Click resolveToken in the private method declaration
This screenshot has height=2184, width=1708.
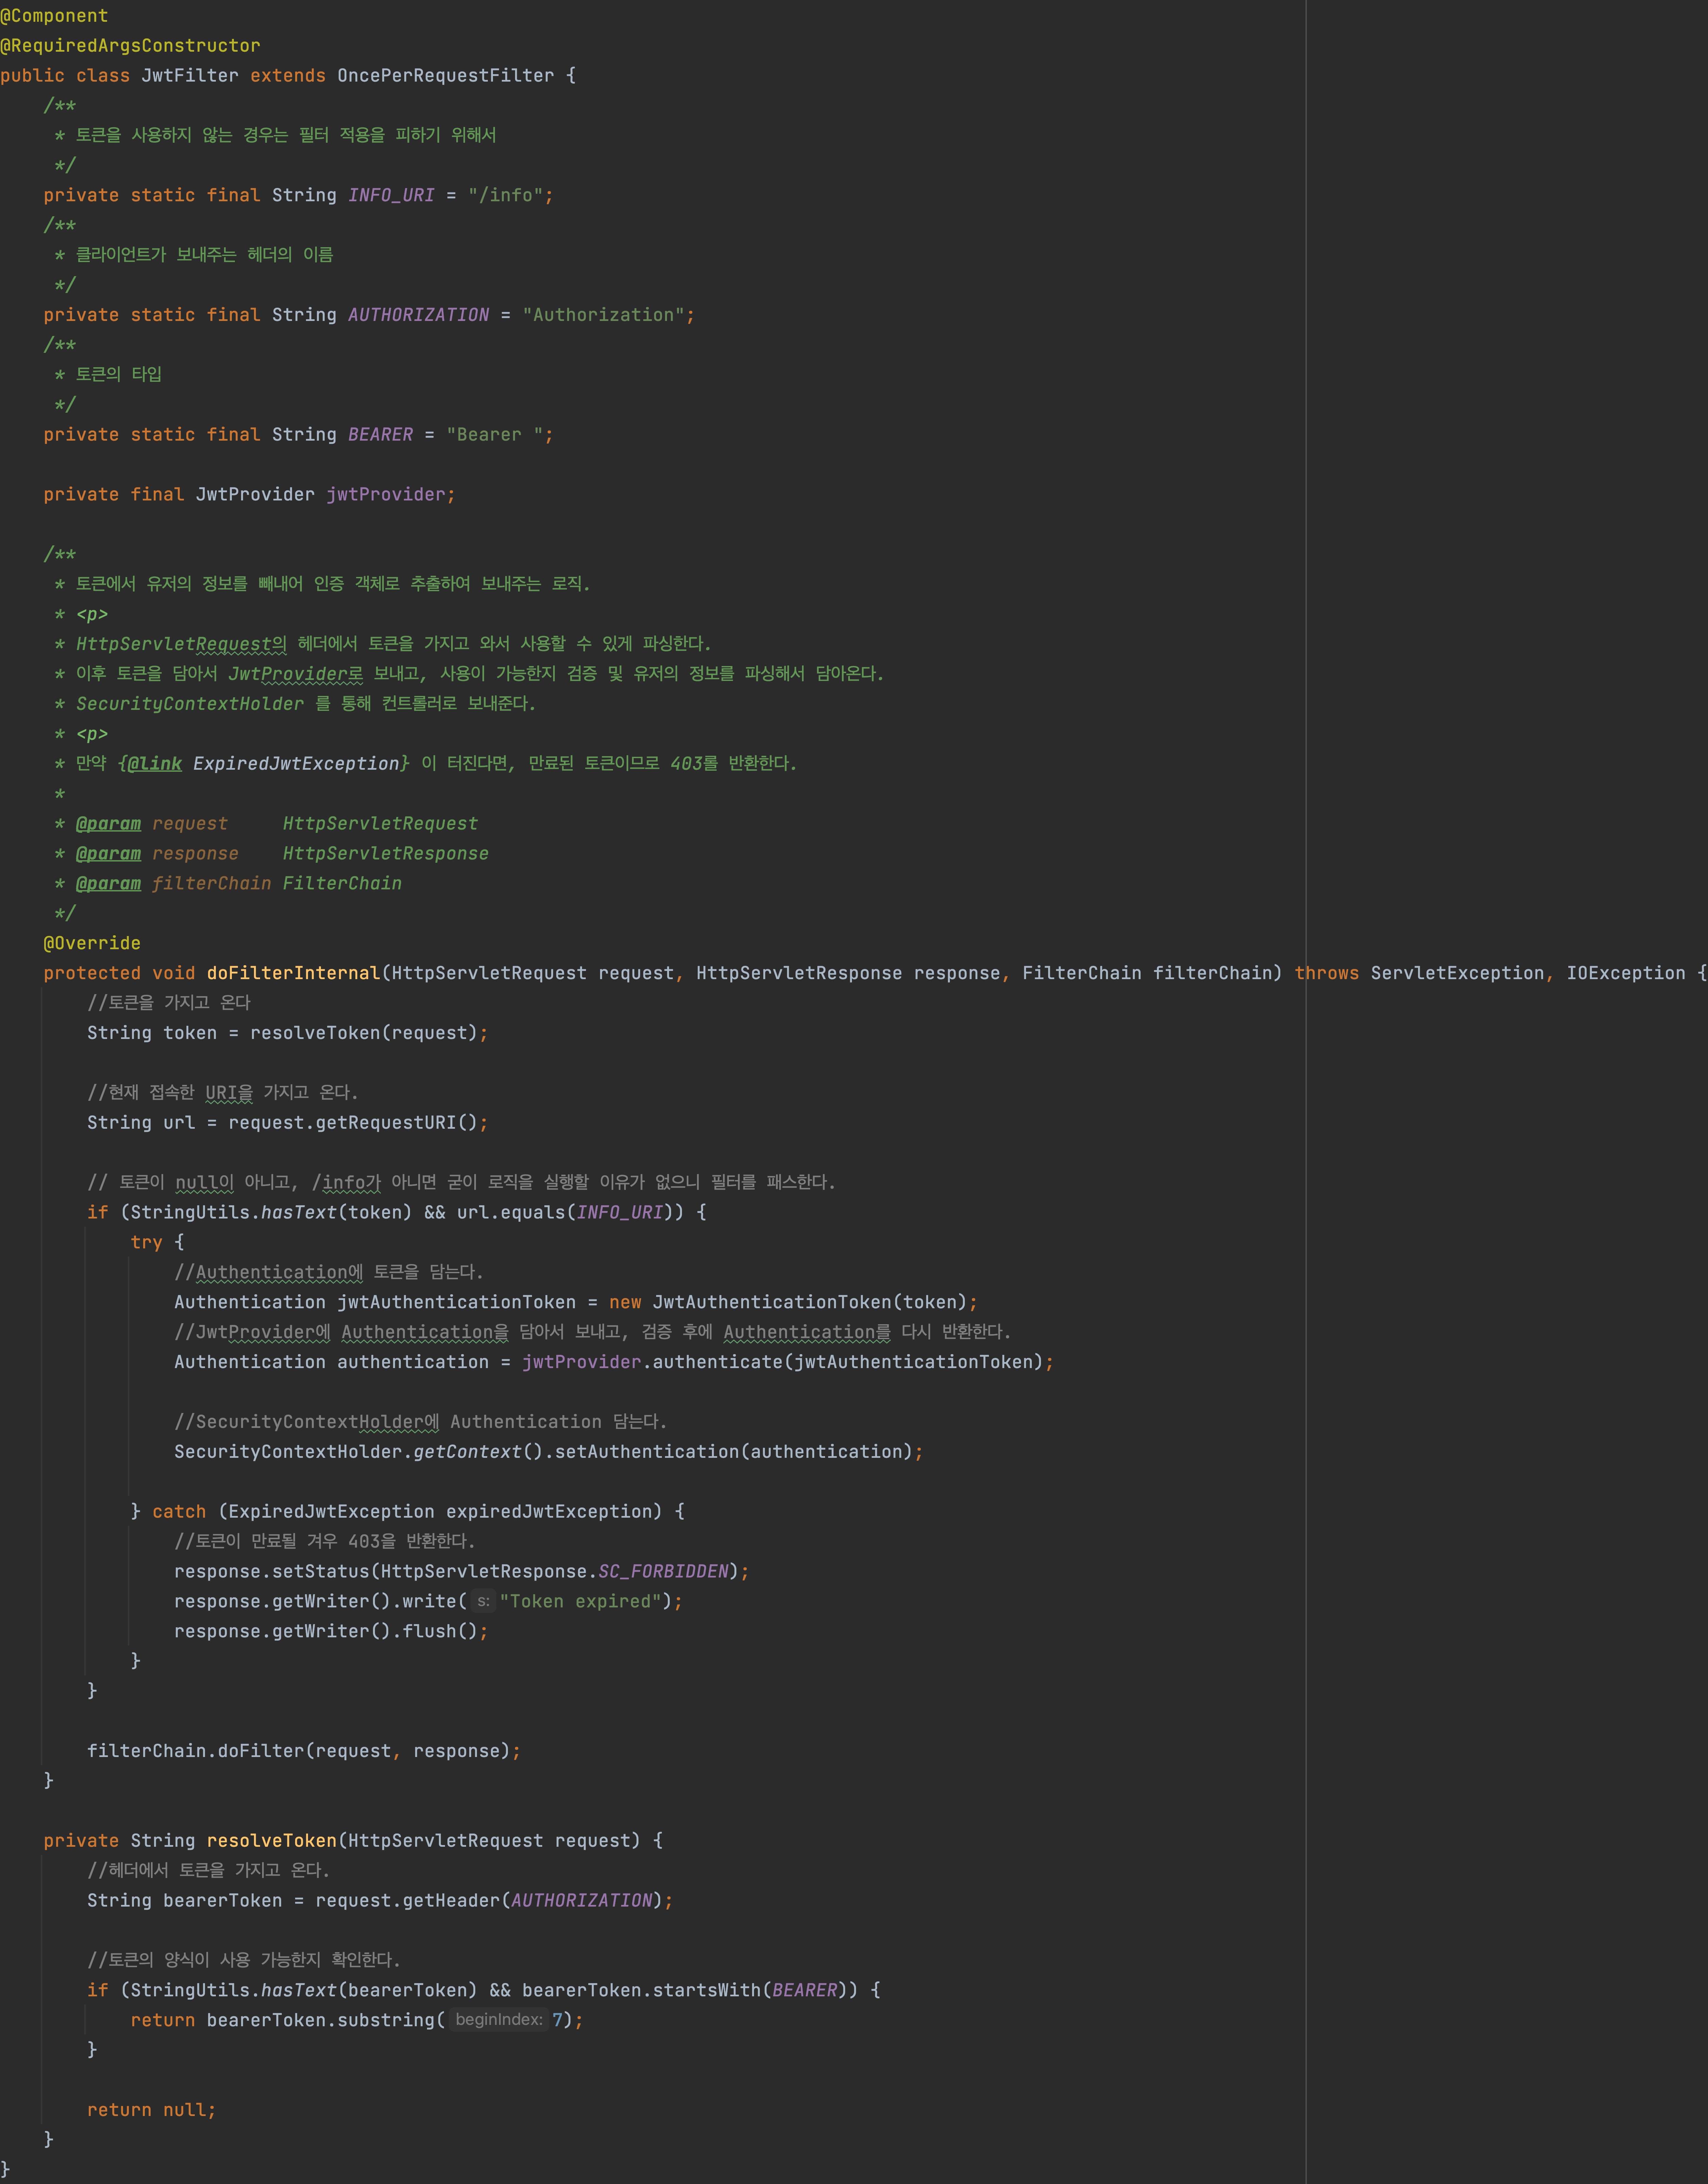click(x=271, y=1841)
